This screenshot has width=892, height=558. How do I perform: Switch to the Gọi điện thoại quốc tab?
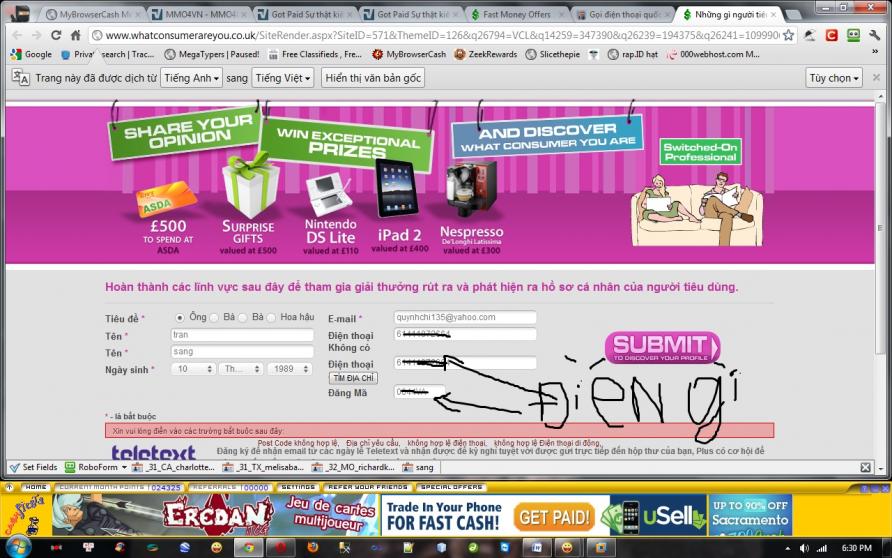point(622,14)
